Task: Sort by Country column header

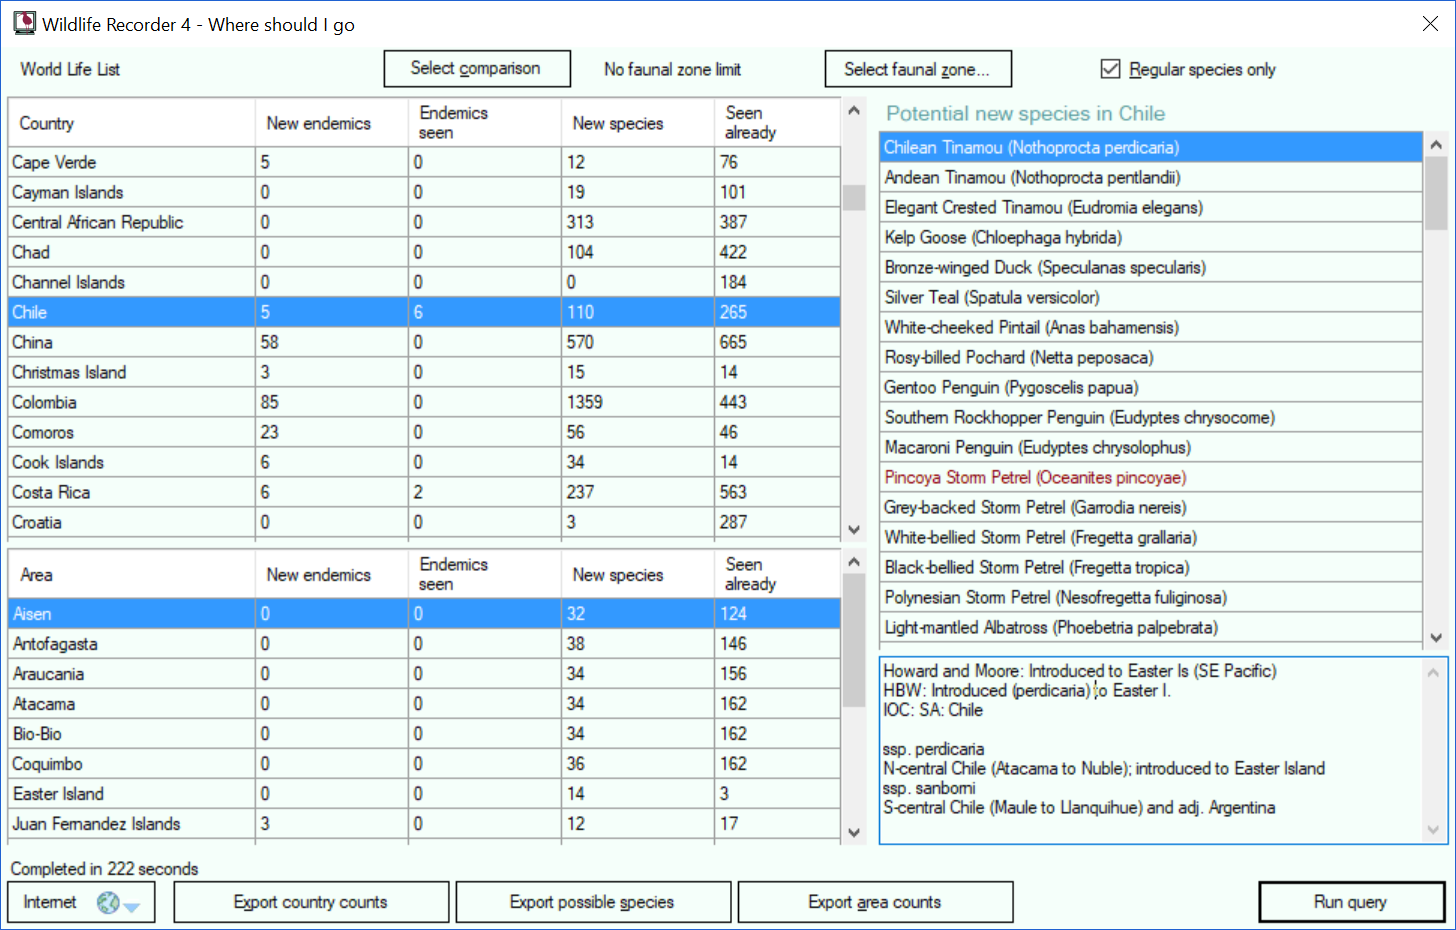Action: (131, 123)
